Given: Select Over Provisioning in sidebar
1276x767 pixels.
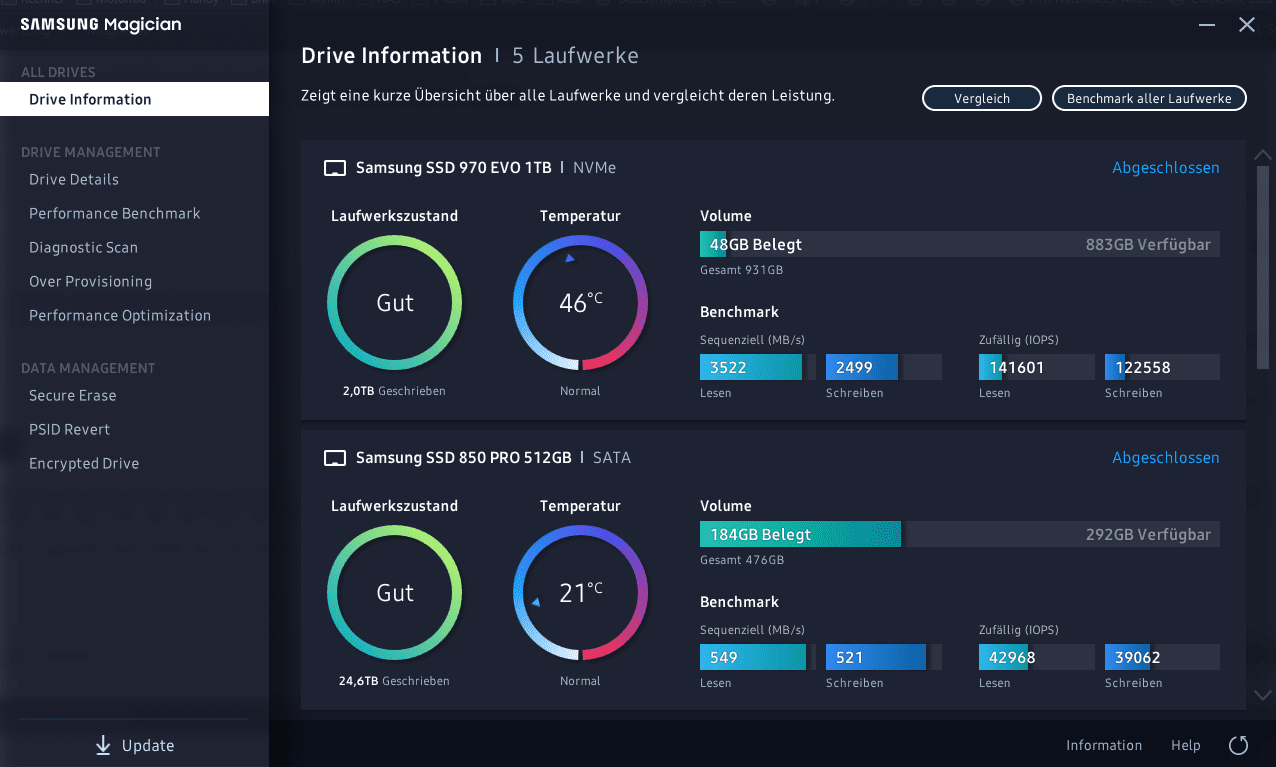Looking at the screenshot, I should 91,281.
